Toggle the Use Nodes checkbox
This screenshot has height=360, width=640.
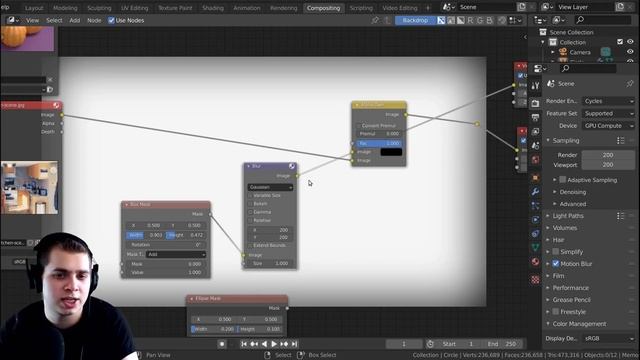(111, 20)
